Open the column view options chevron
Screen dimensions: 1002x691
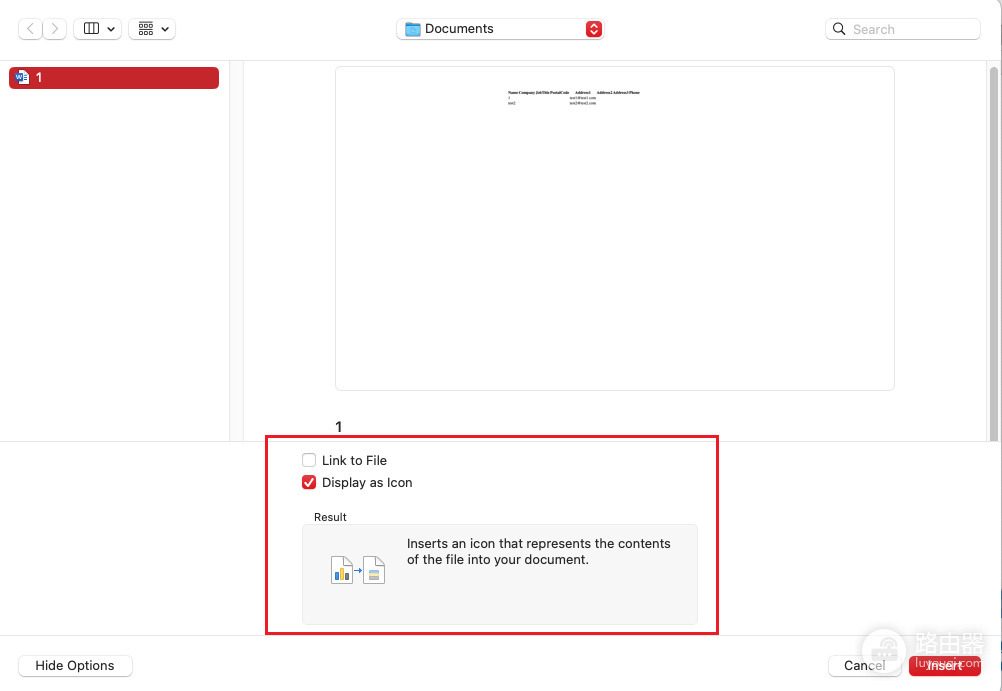[111, 29]
